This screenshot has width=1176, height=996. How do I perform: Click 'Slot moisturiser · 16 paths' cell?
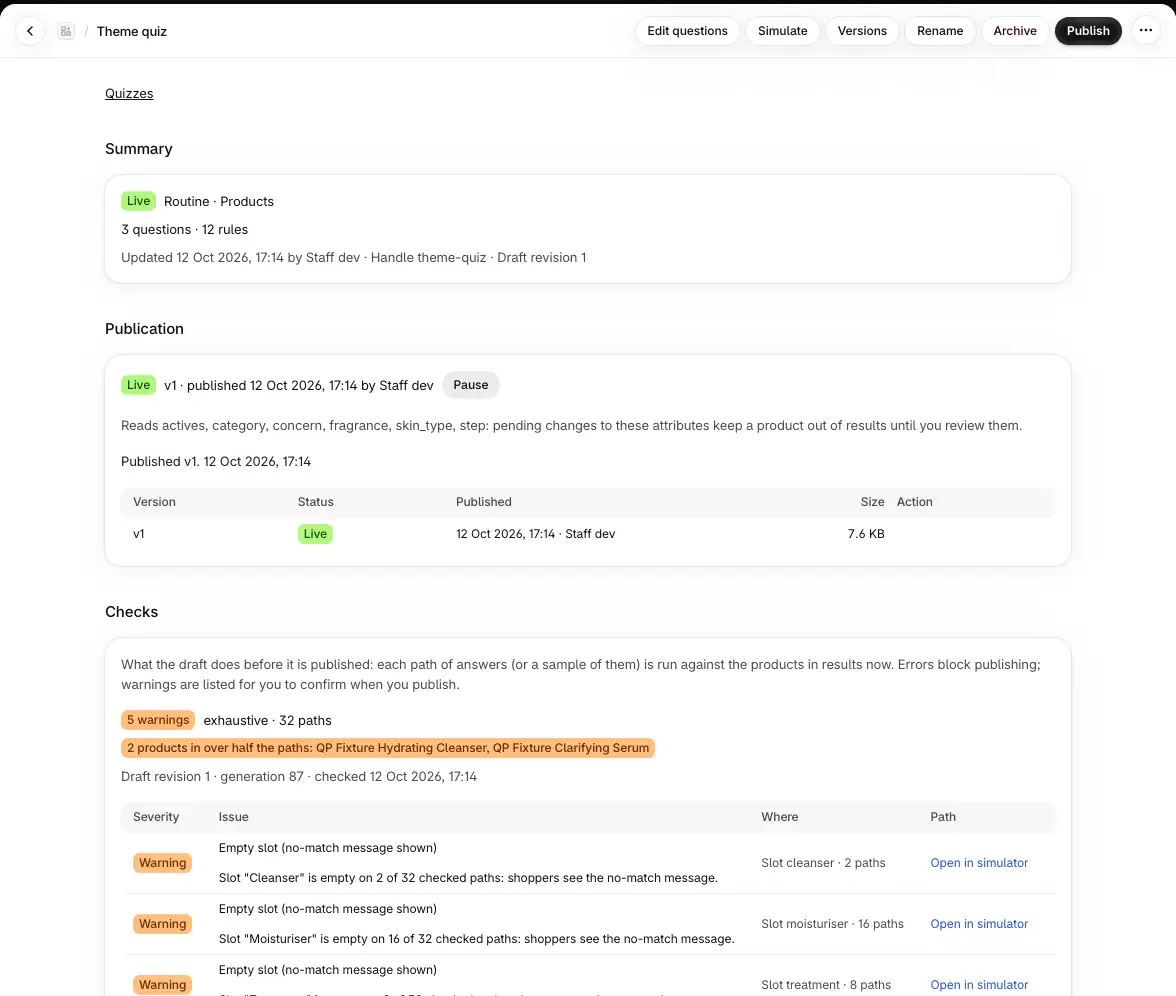(x=832, y=924)
